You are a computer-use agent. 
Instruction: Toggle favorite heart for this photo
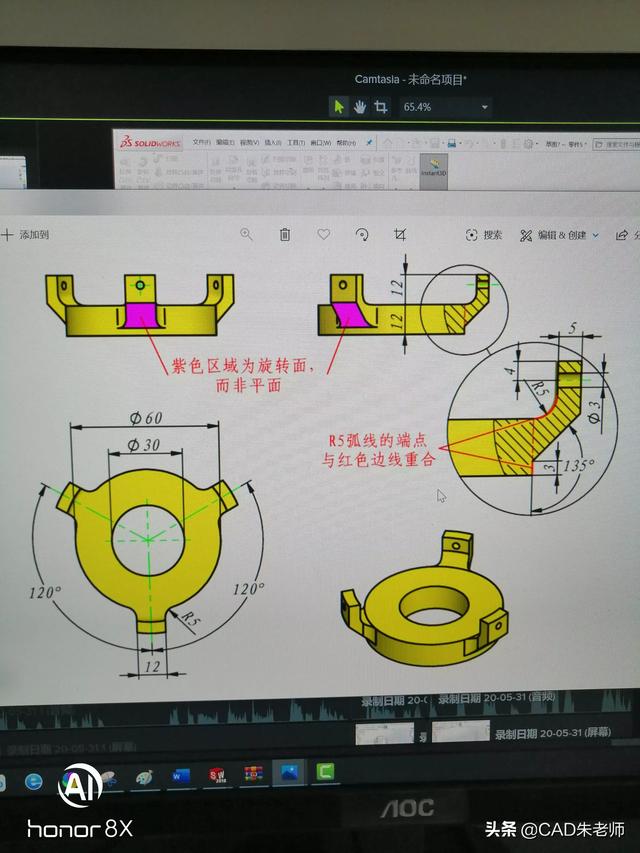(x=323, y=234)
